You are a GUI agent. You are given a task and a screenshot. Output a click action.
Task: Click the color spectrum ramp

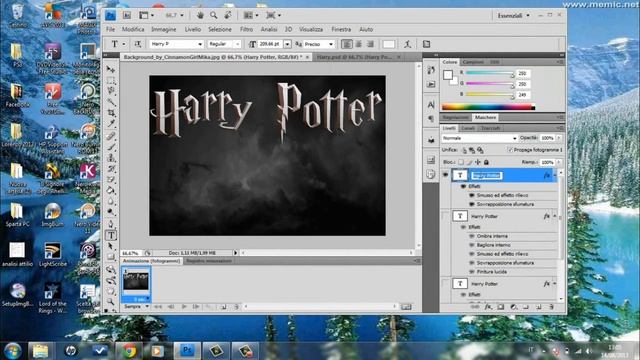point(488,107)
